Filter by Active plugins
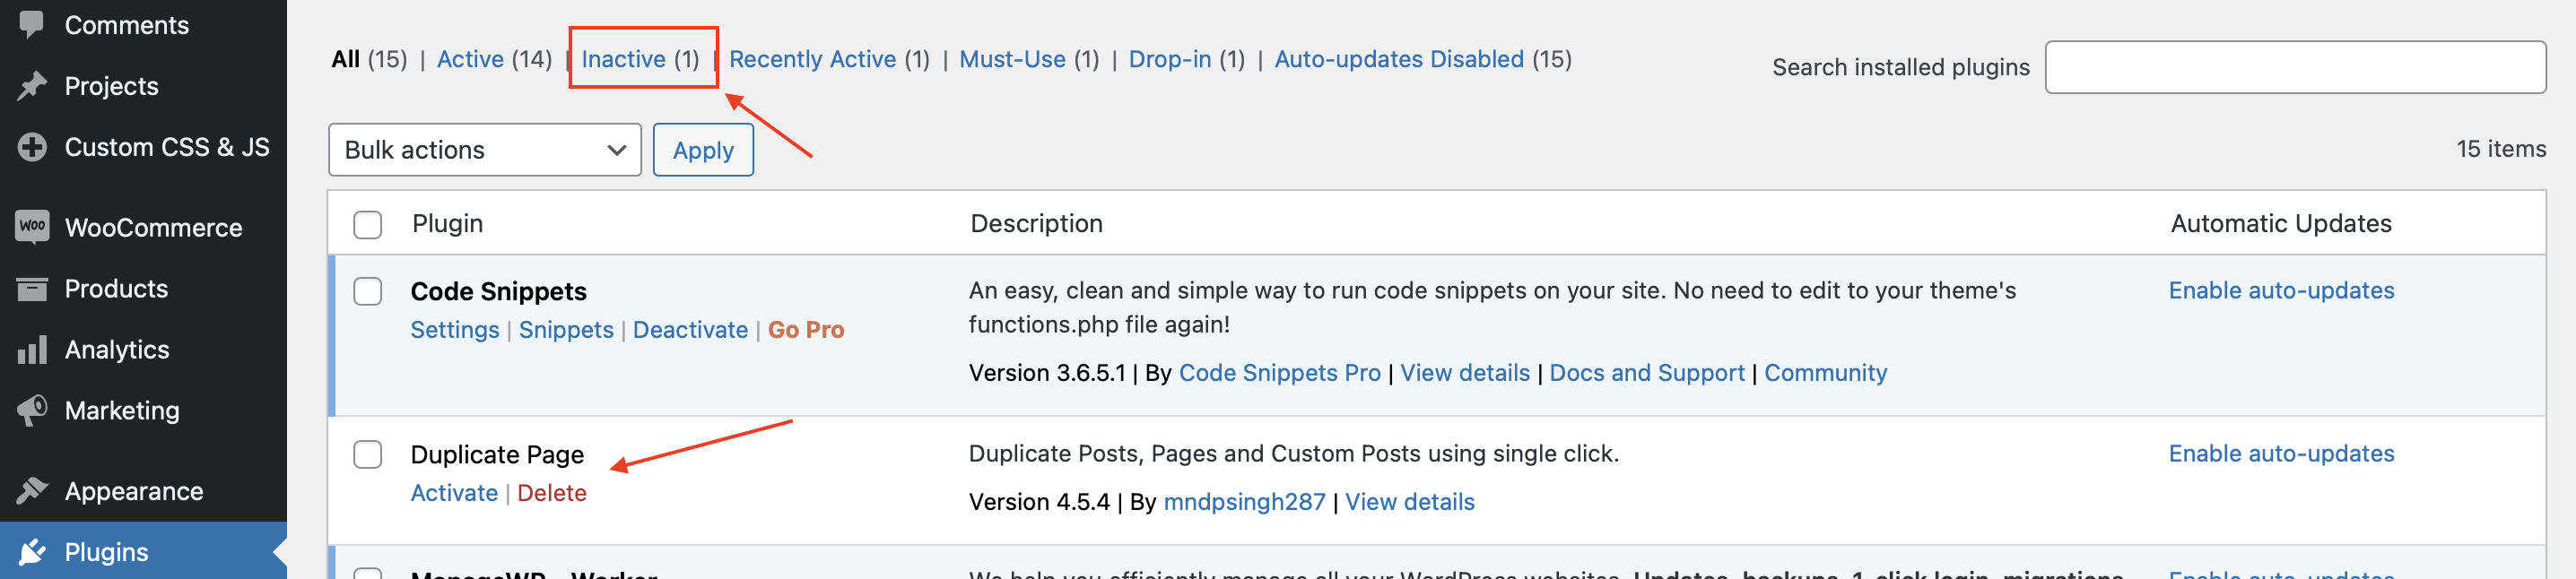 pos(470,59)
